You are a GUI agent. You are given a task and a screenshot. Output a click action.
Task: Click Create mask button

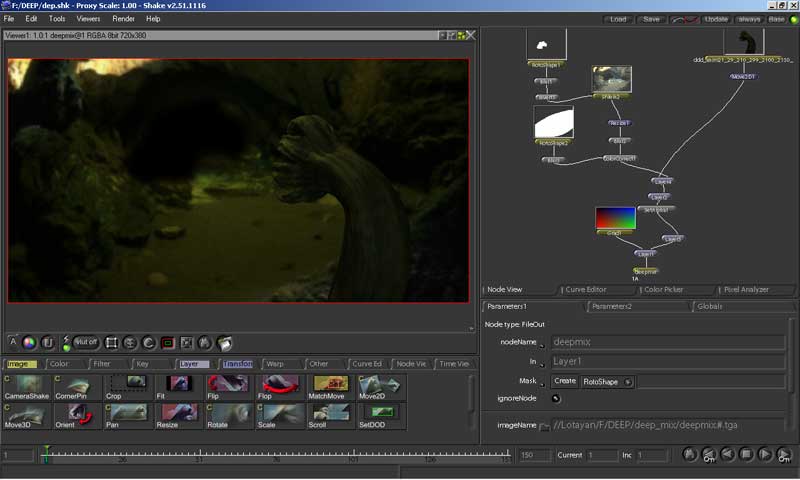pos(565,381)
